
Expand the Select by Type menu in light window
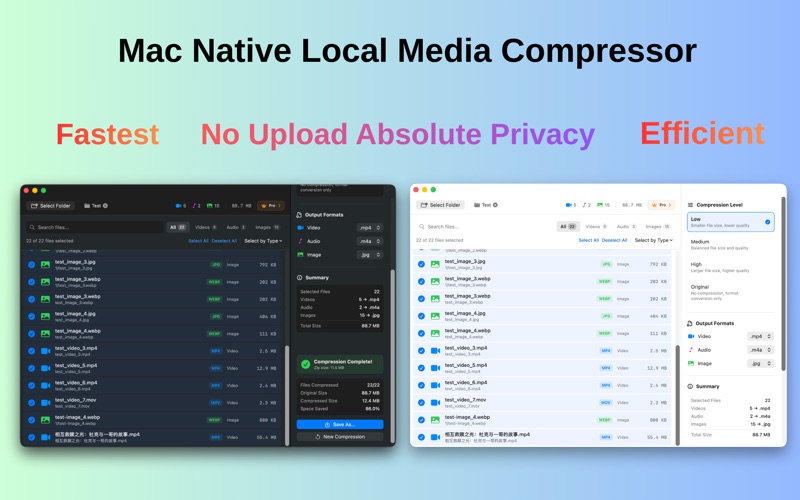(653, 240)
